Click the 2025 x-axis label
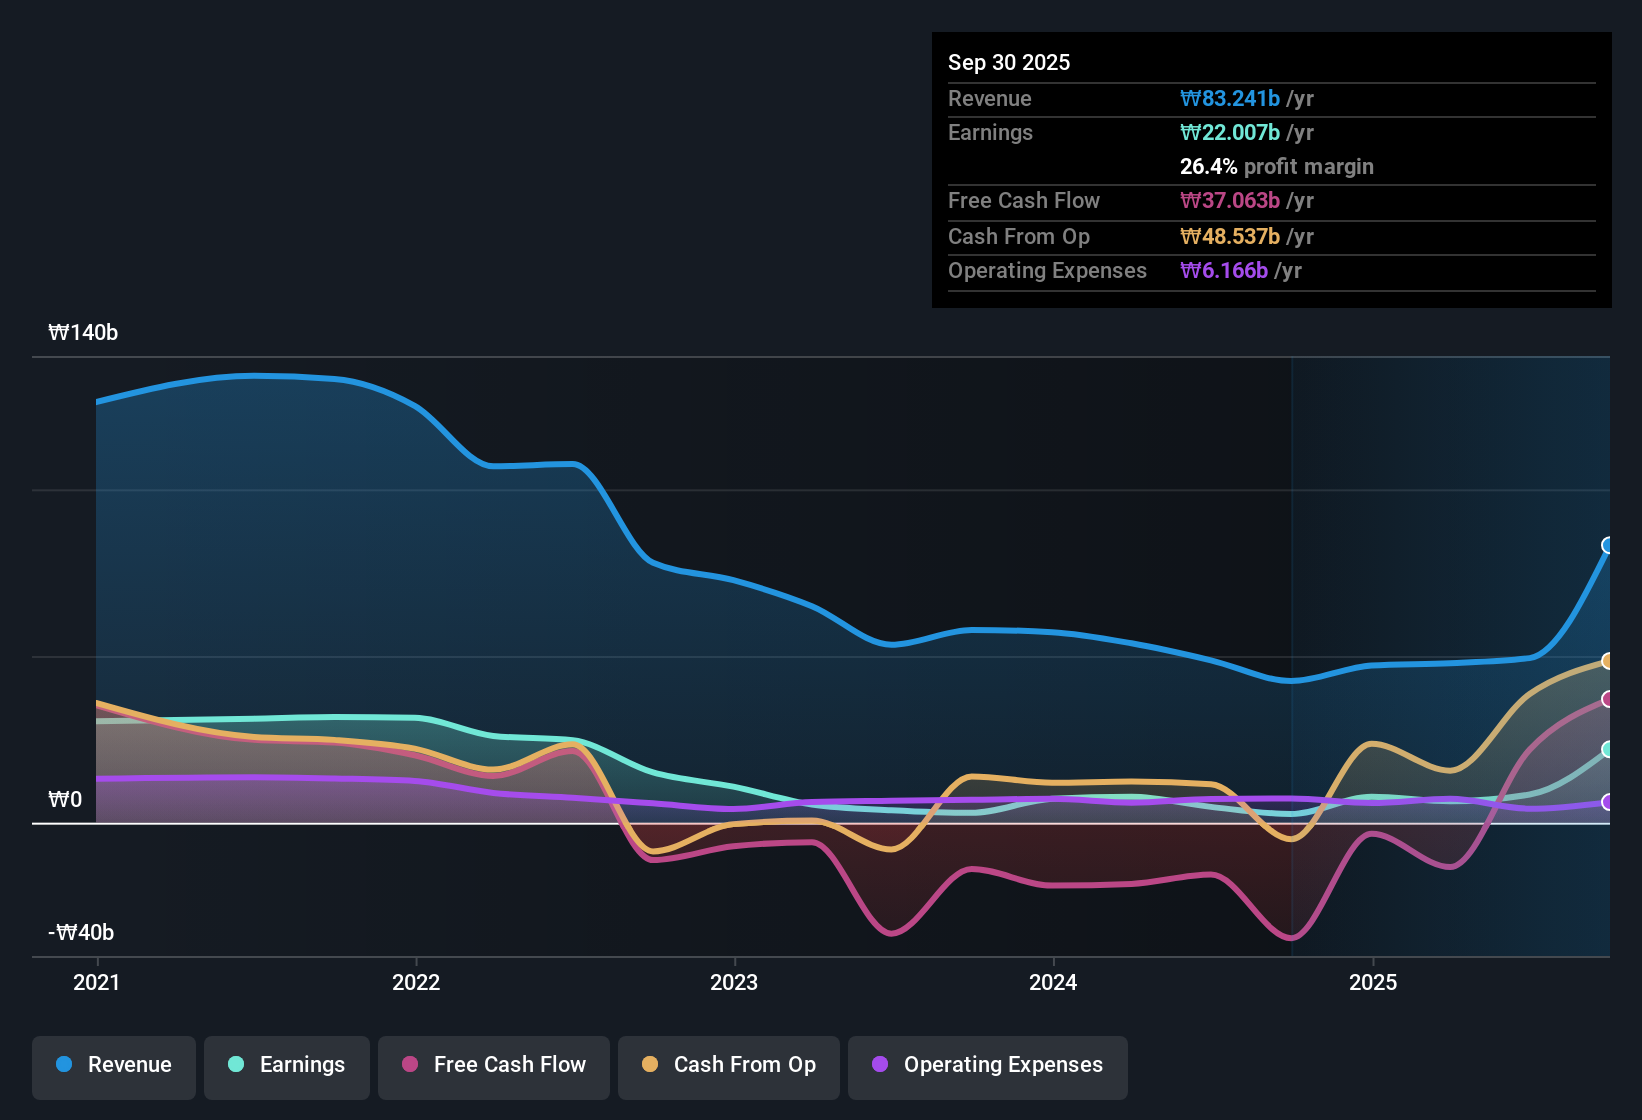 point(1373,982)
